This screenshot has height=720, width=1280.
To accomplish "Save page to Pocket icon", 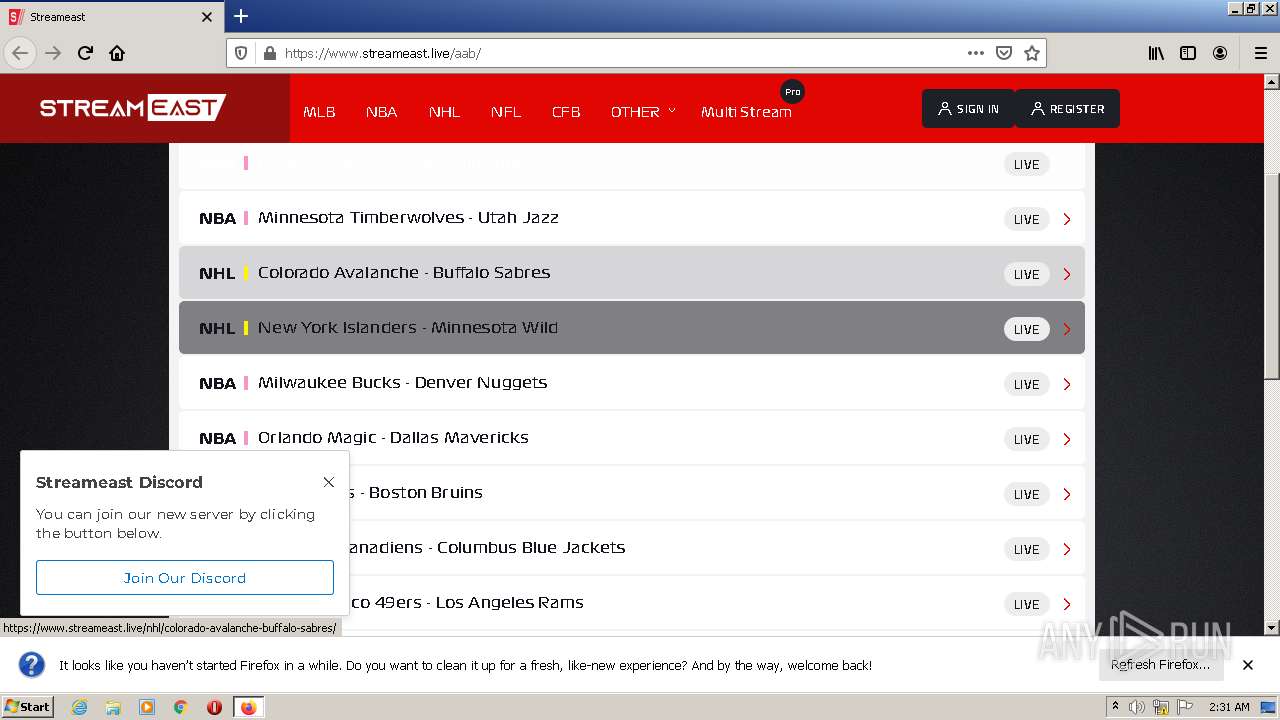I will [1004, 53].
